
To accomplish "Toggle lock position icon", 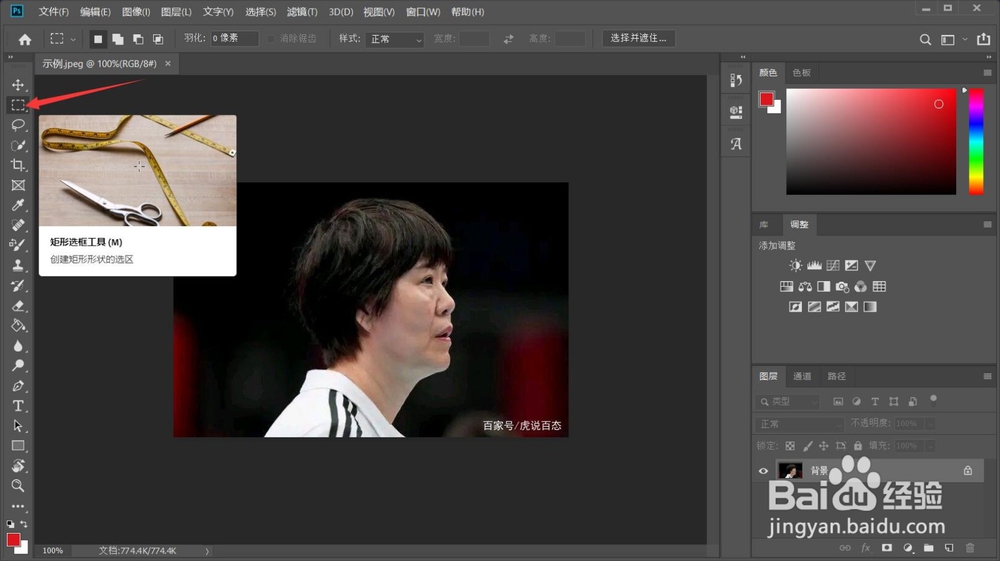I will (824, 446).
